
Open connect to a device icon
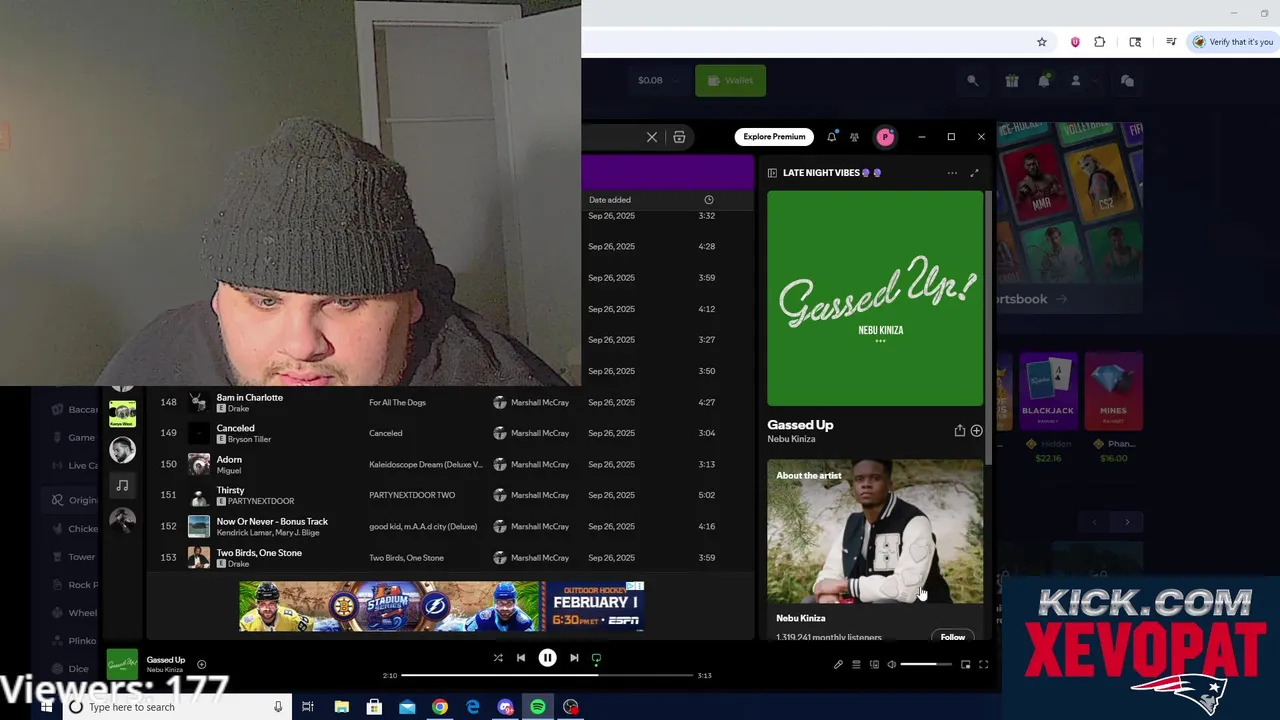click(x=874, y=665)
